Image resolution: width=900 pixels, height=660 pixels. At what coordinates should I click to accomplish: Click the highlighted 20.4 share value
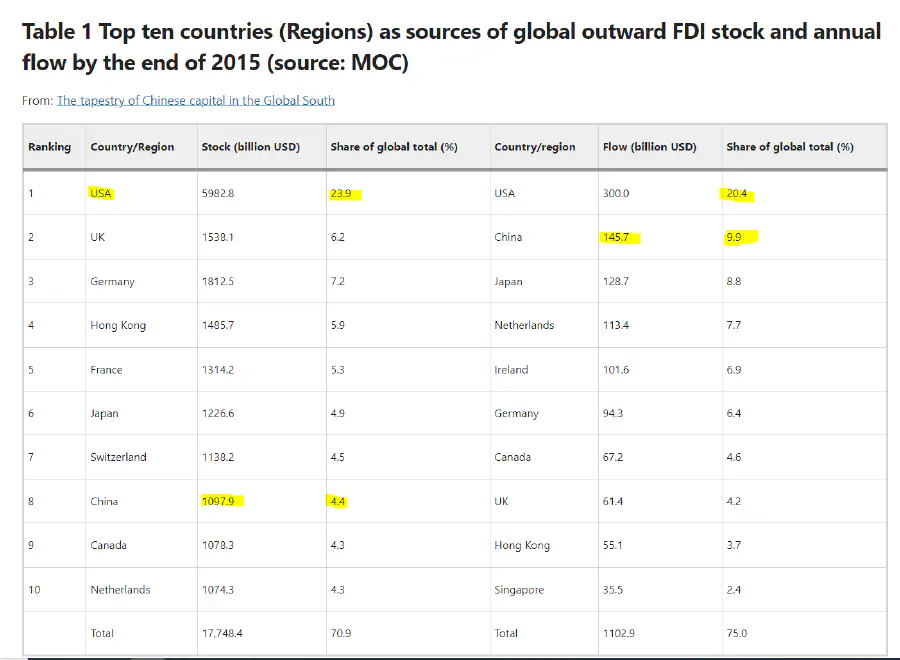737,194
